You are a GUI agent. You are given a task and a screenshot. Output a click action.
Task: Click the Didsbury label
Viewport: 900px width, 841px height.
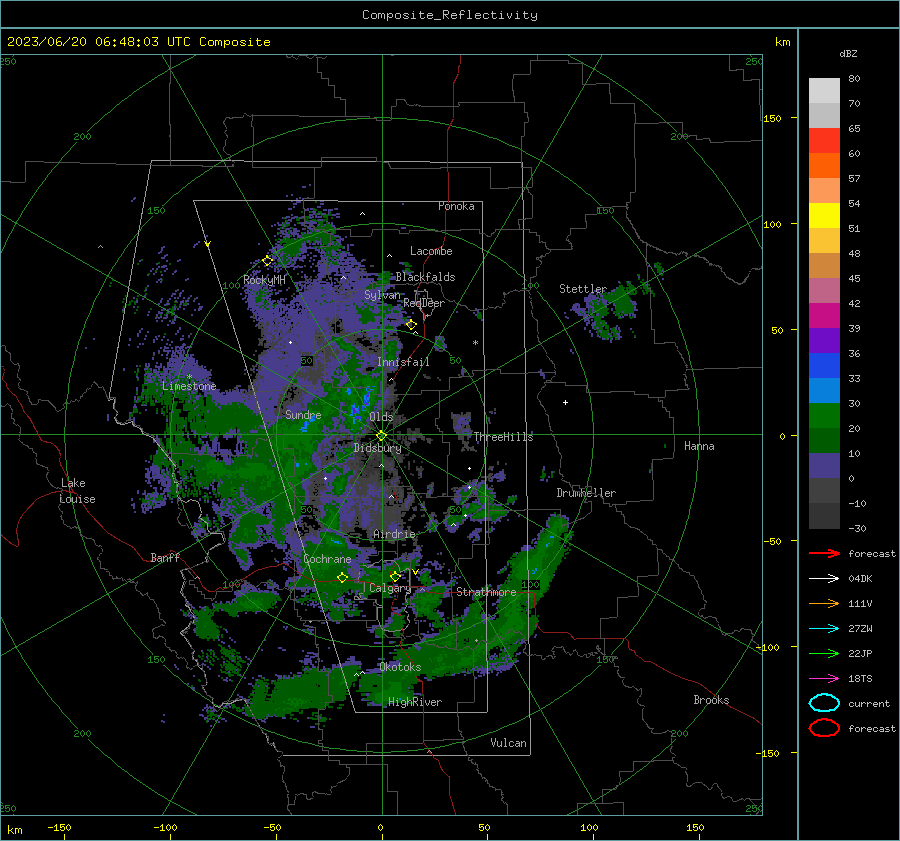pos(377,448)
